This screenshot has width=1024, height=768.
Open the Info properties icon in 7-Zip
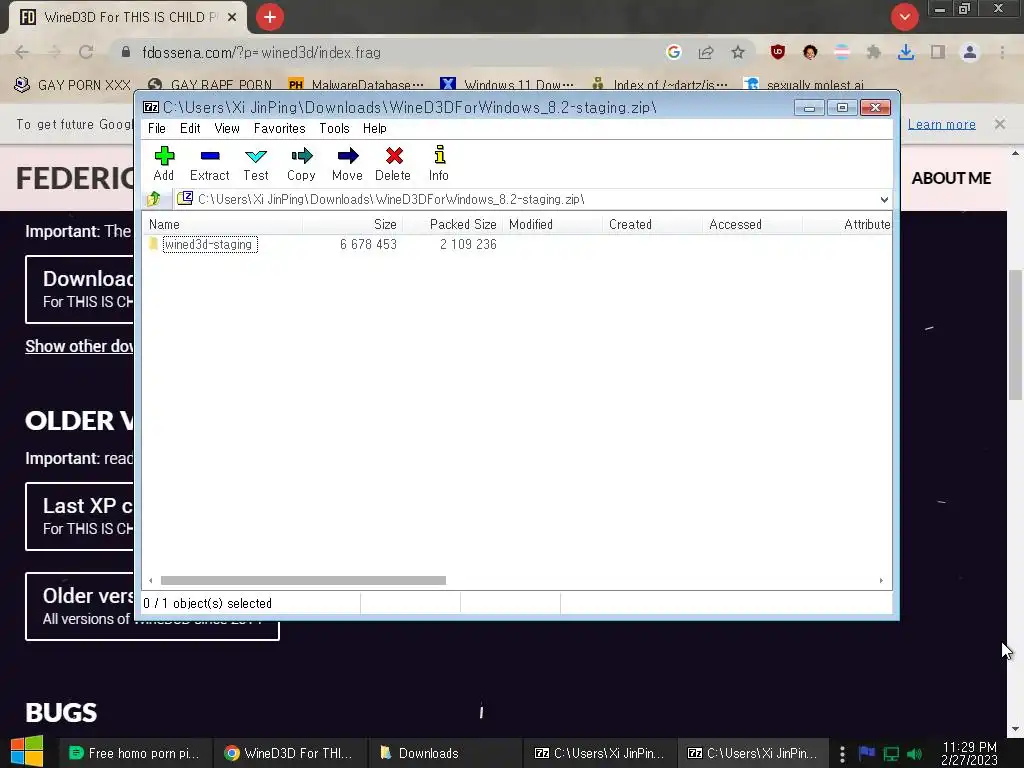click(439, 155)
